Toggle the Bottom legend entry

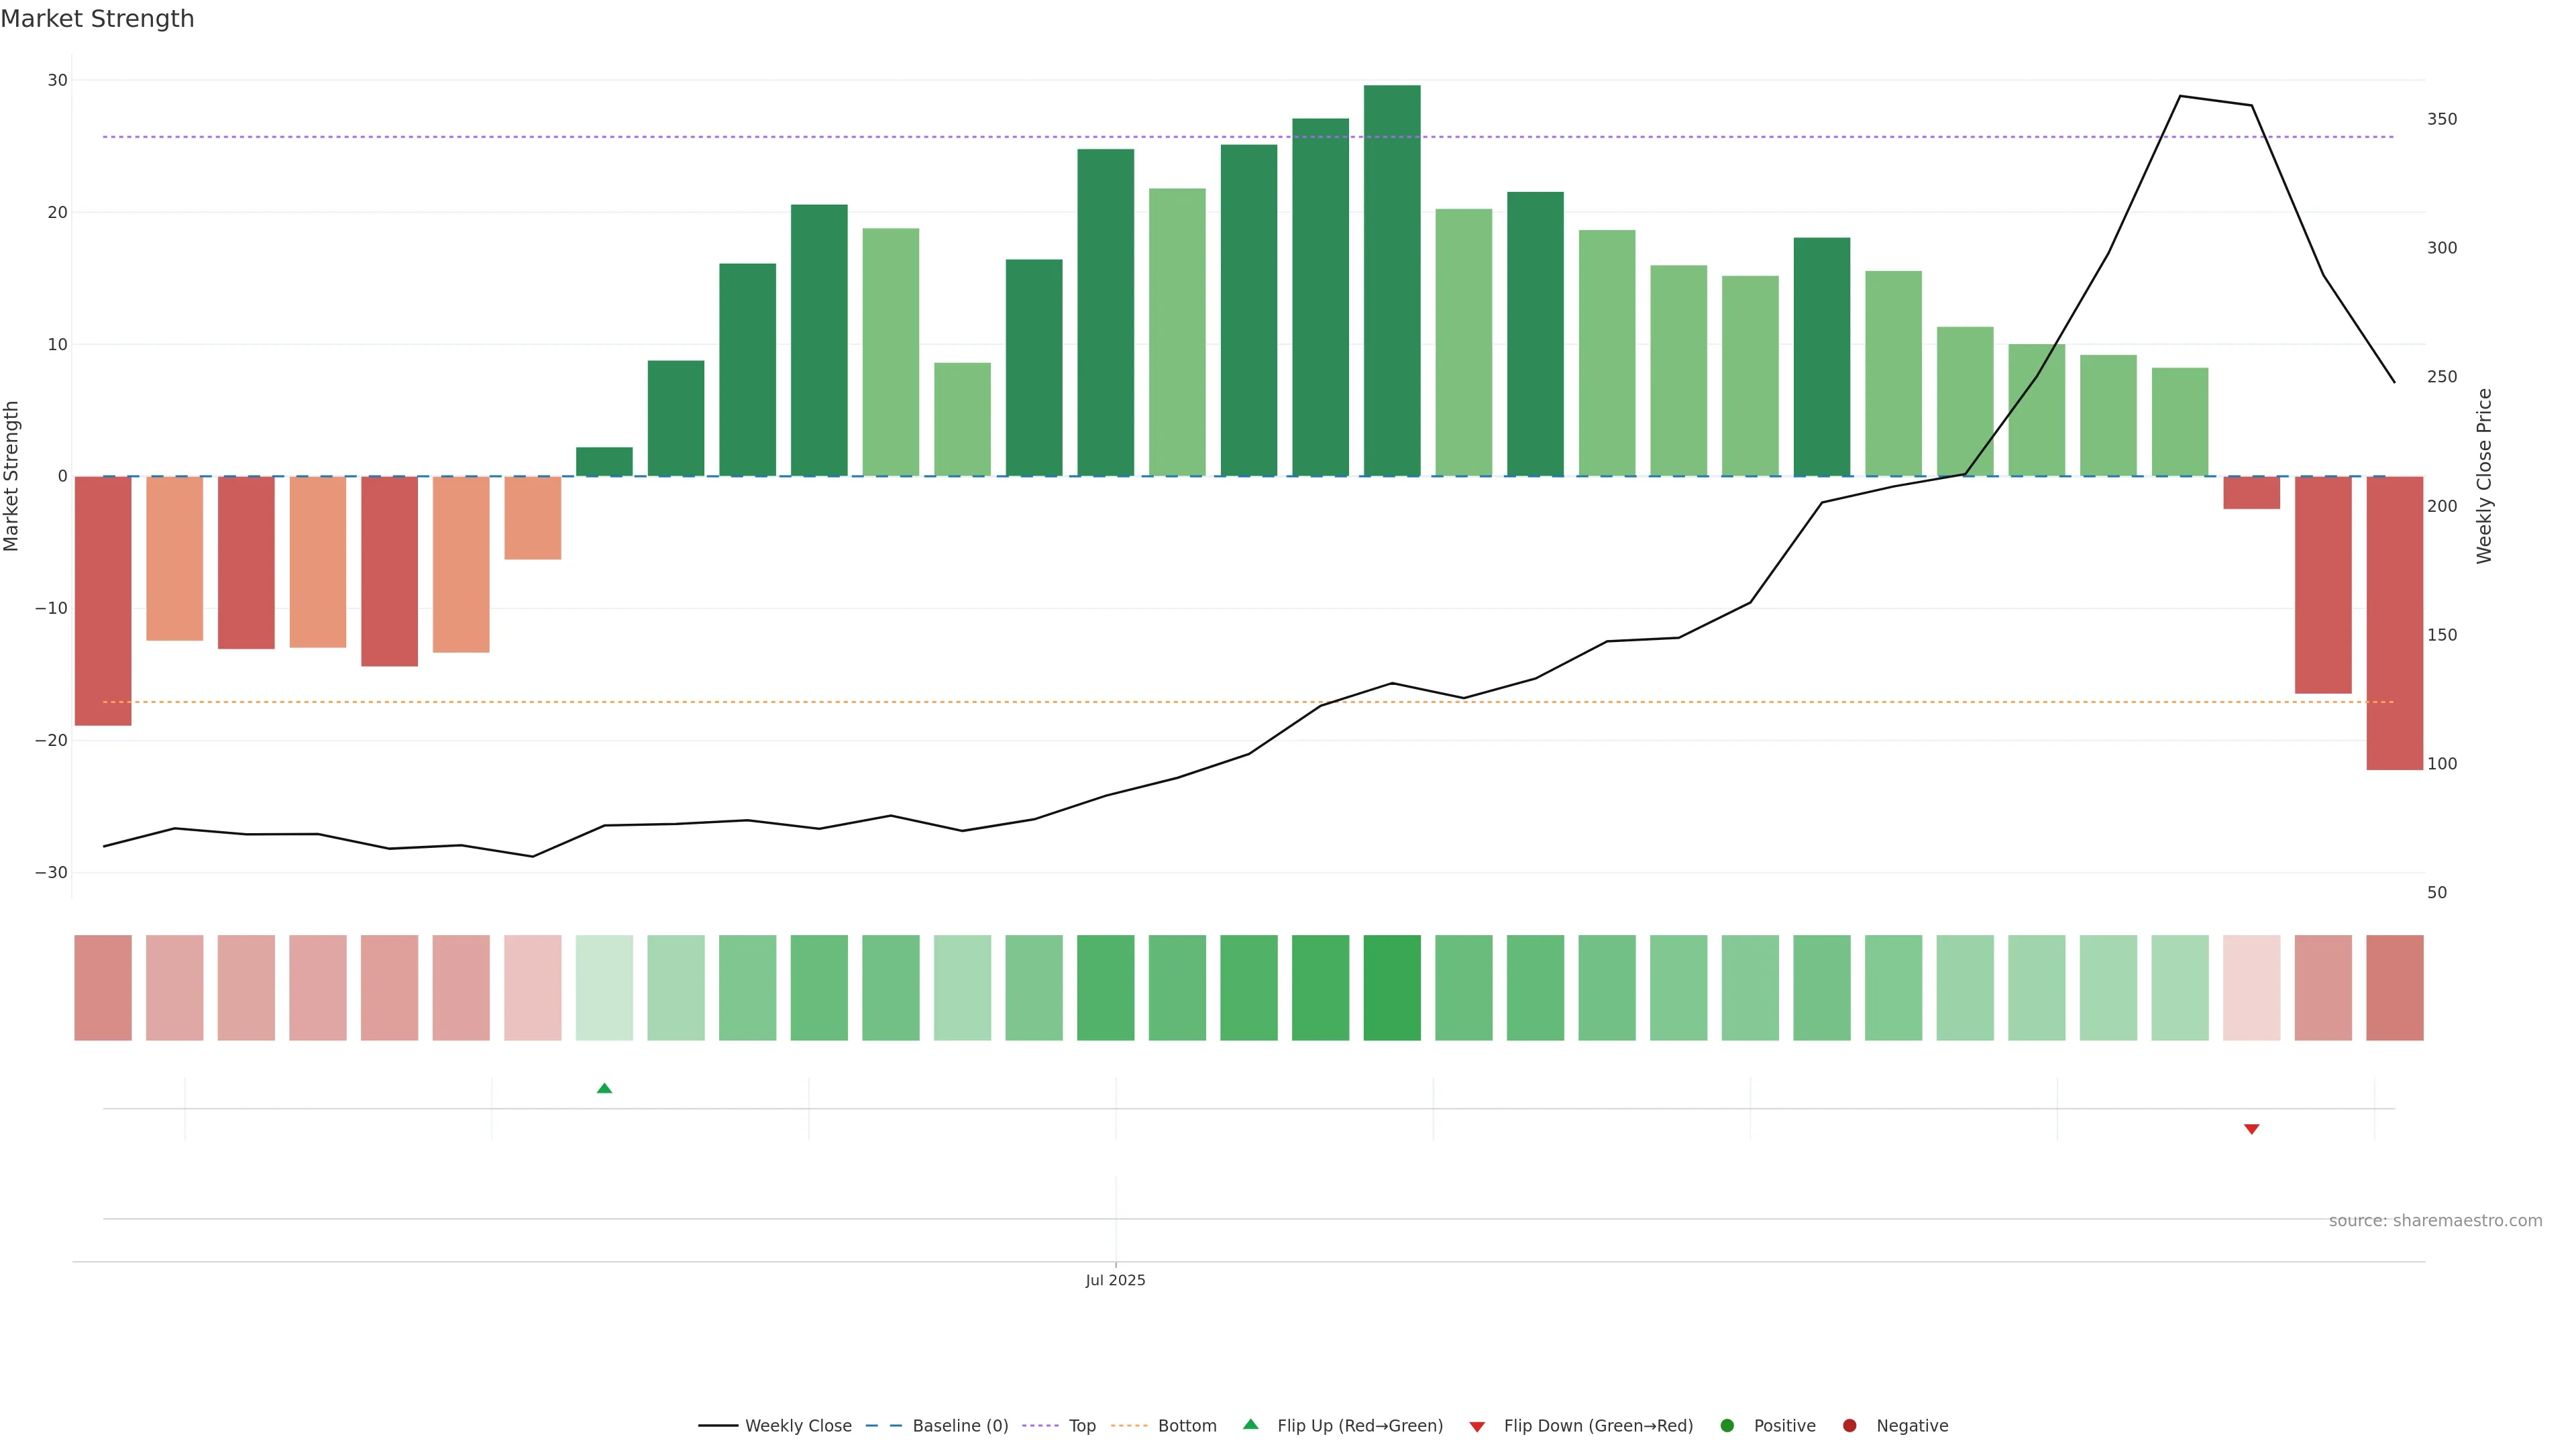point(1187,1426)
